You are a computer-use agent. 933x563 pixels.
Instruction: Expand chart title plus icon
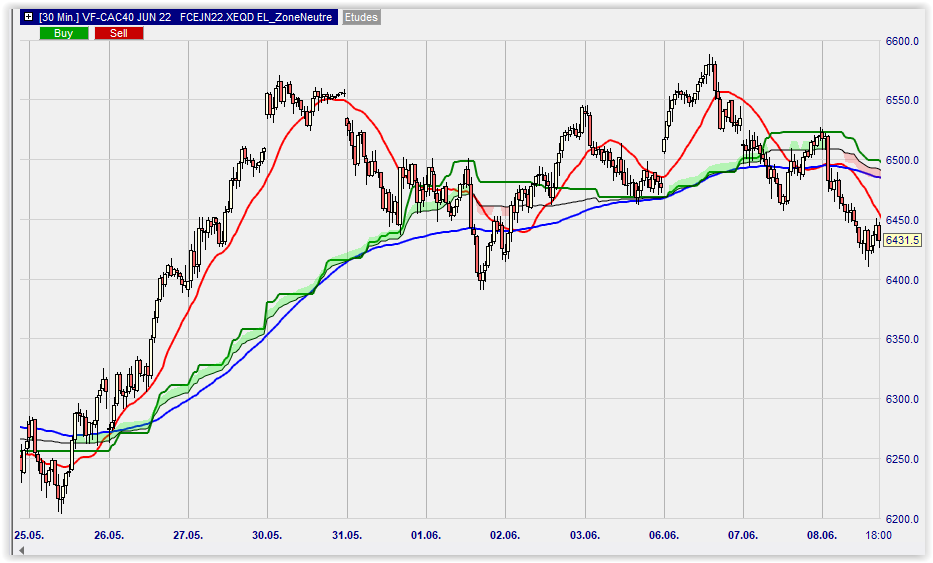pyautogui.click(x=28, y=17)
